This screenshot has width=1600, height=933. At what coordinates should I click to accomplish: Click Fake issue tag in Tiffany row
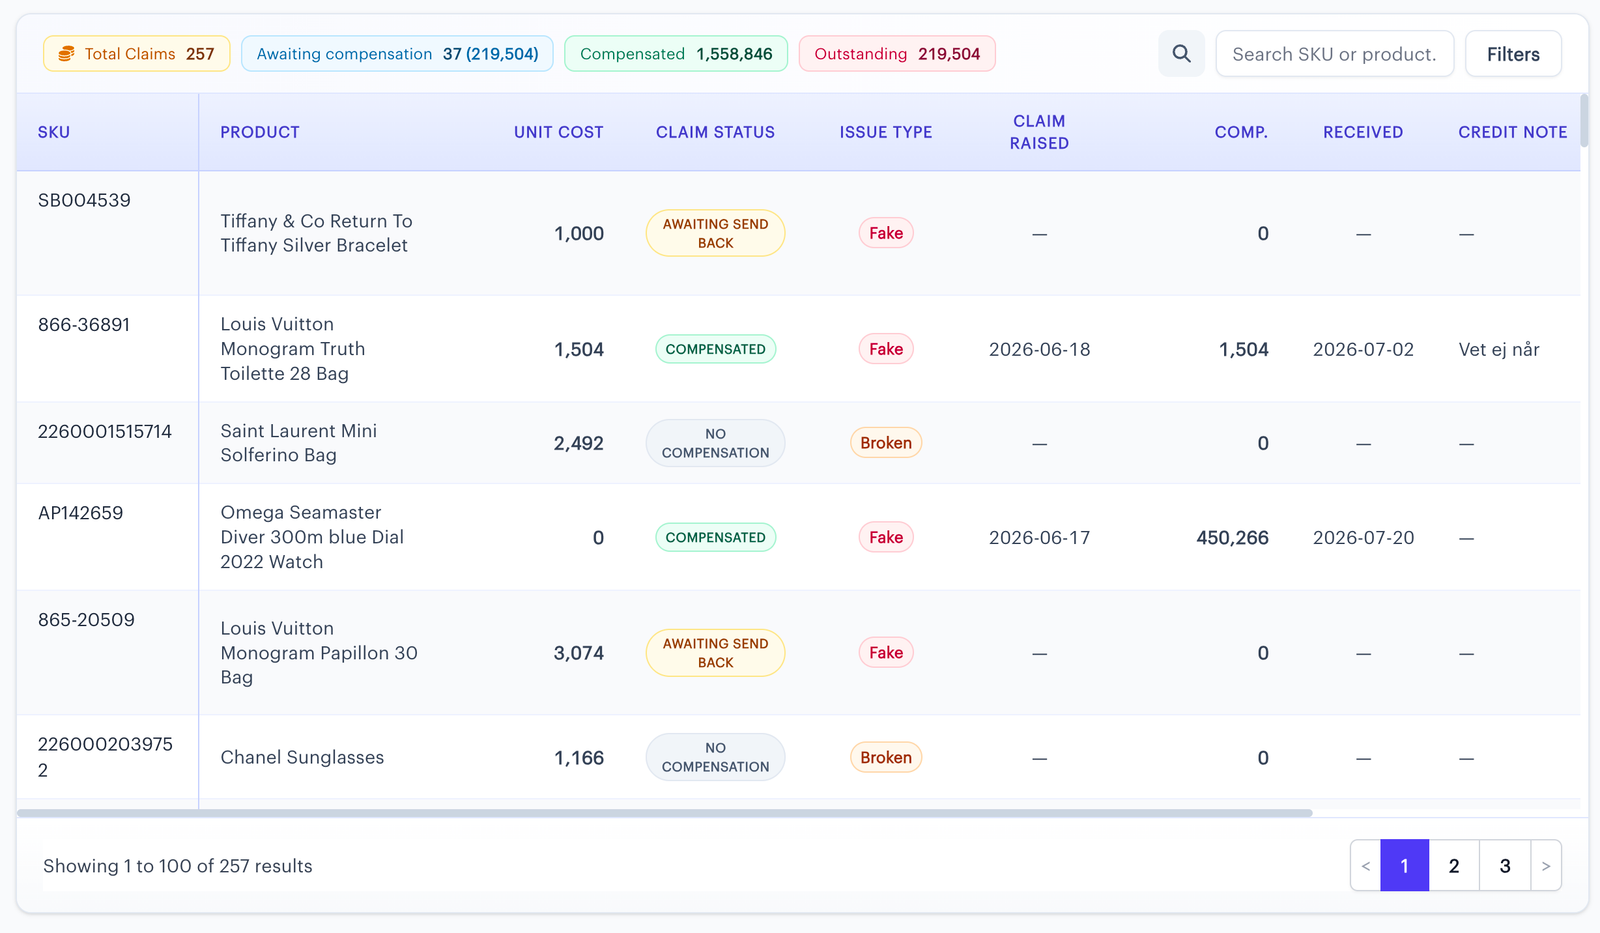[886, 233]
